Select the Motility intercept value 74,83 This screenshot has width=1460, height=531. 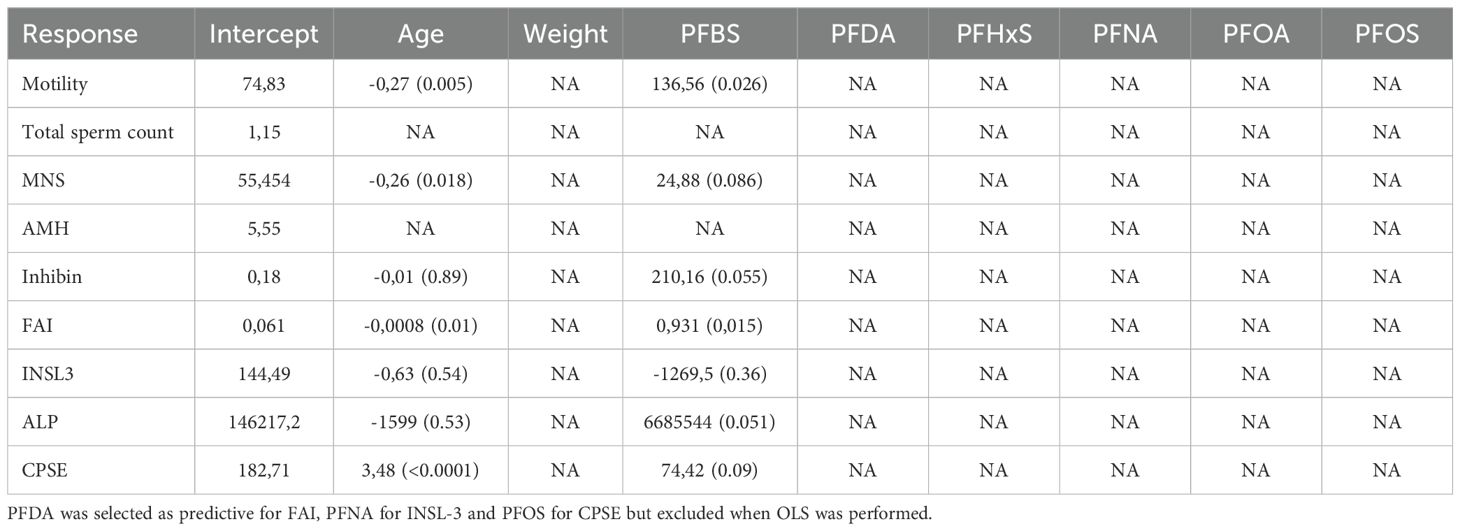click(263, 86)
